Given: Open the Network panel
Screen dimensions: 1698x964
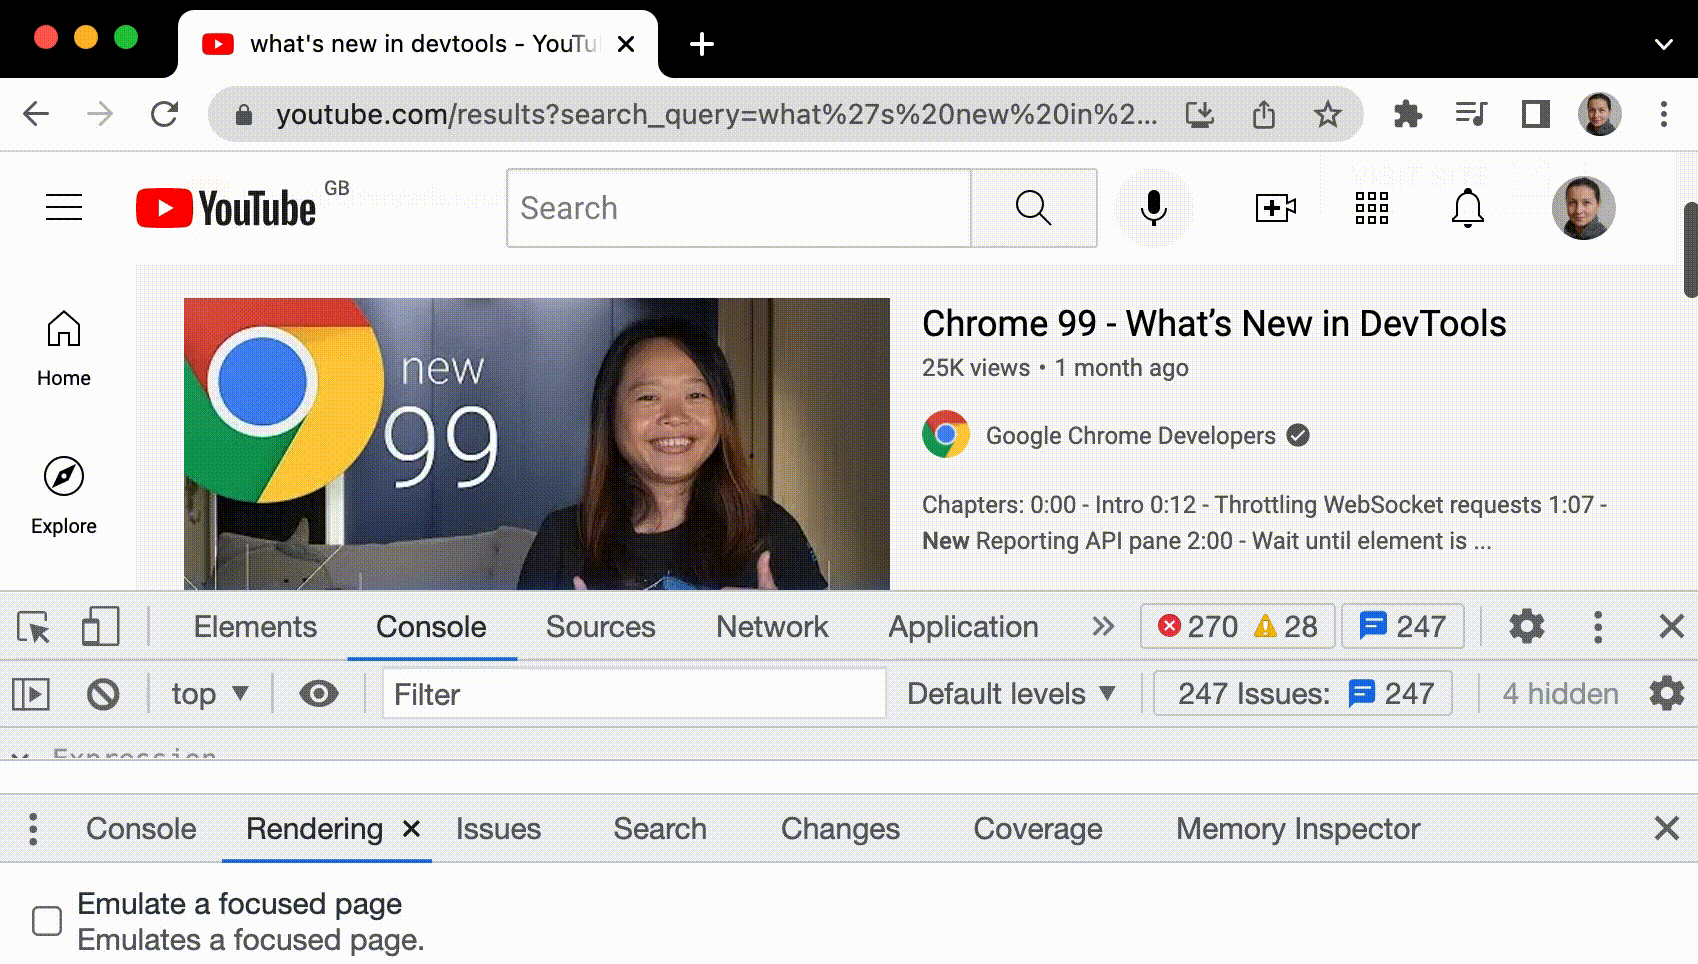Looking at the screenshot, I should 771,626.
